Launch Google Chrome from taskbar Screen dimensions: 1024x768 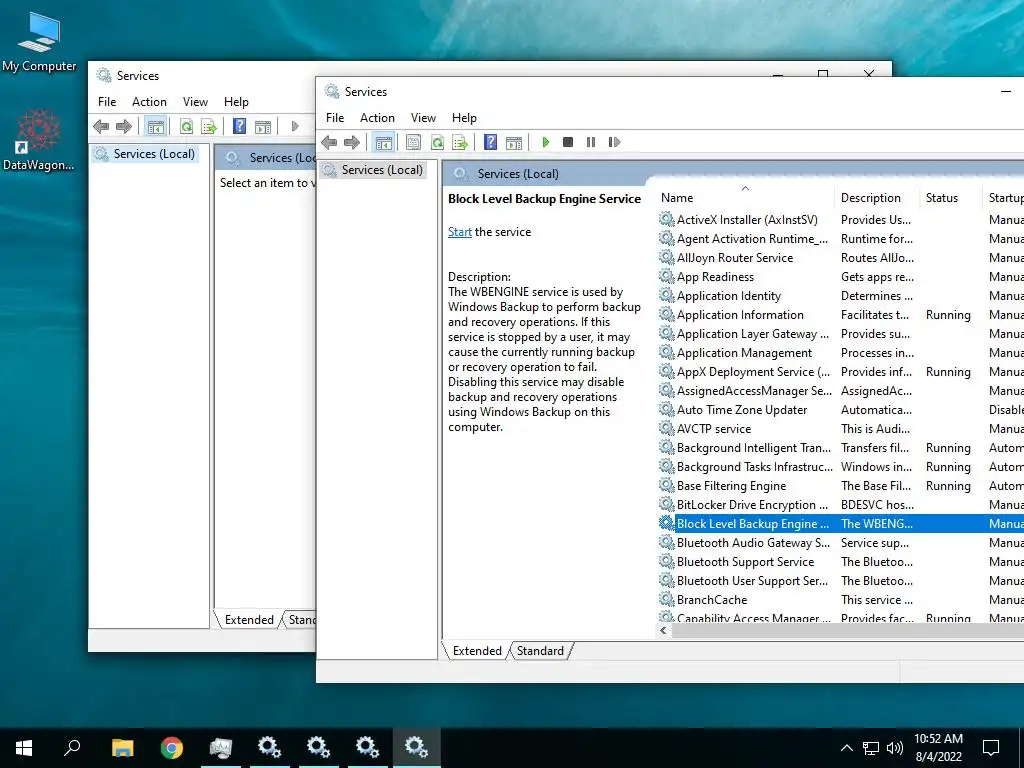(172, 748)
